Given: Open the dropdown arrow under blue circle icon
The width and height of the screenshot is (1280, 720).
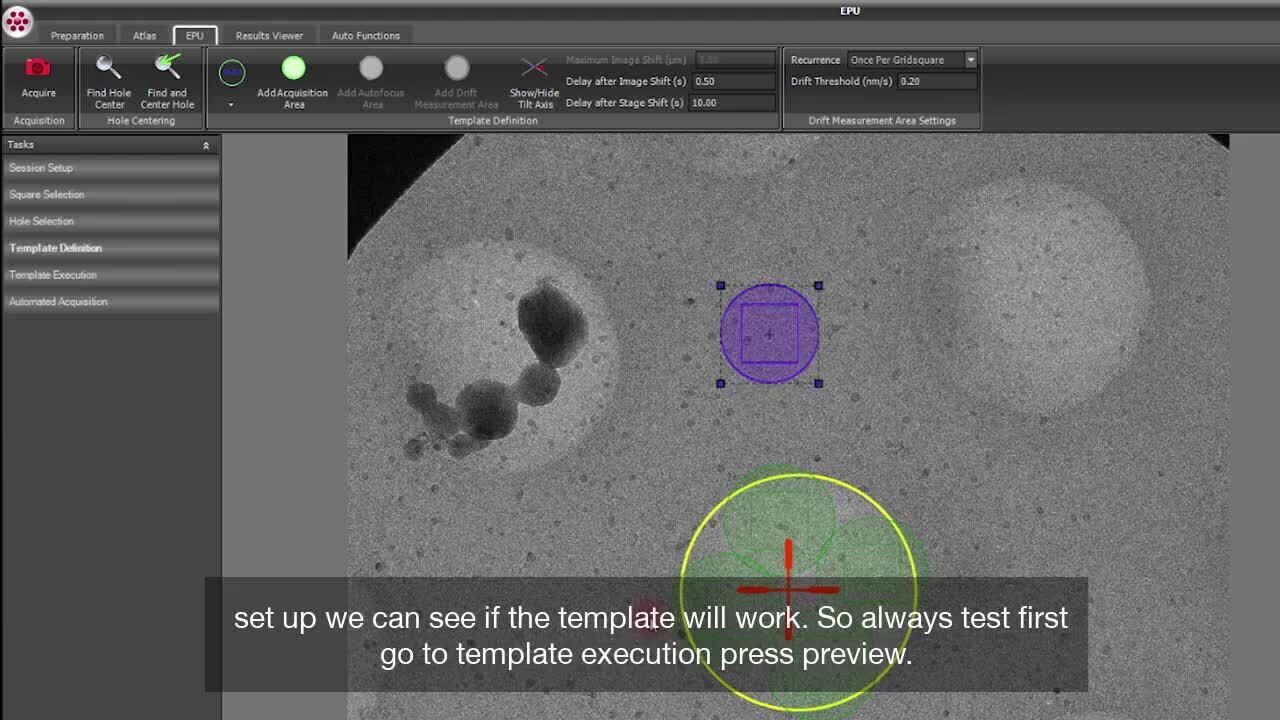Looking at the screenshot, I should [x=231, y=104].
